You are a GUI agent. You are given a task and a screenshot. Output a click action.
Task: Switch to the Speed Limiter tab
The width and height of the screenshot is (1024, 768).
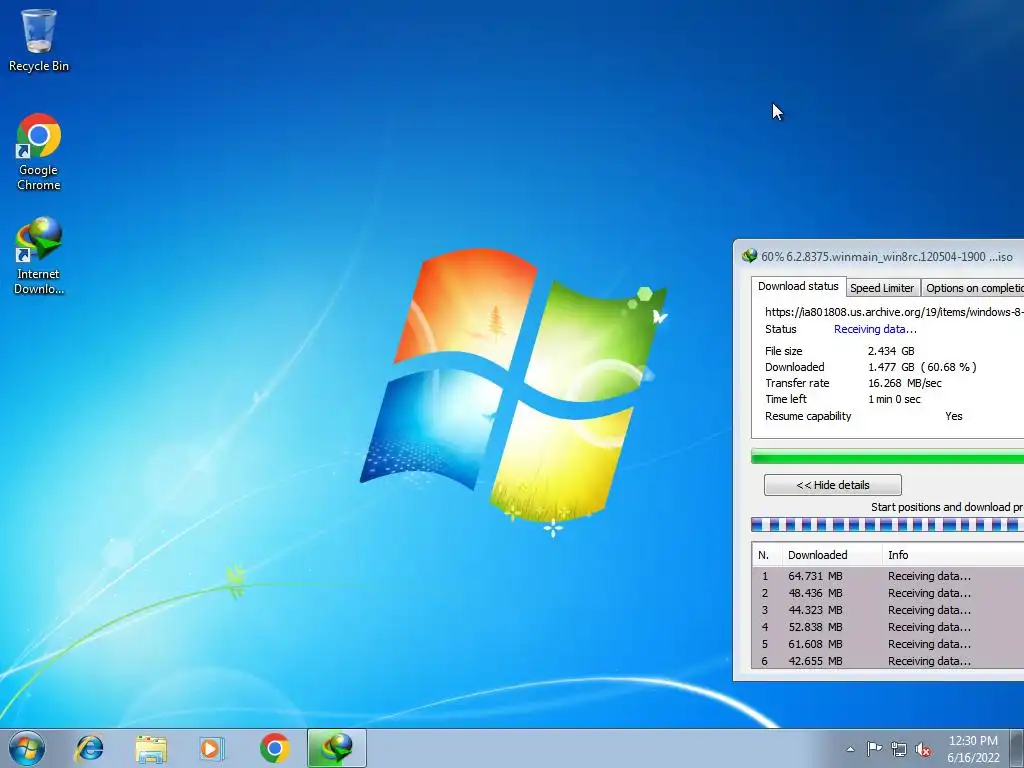point(882,288)
